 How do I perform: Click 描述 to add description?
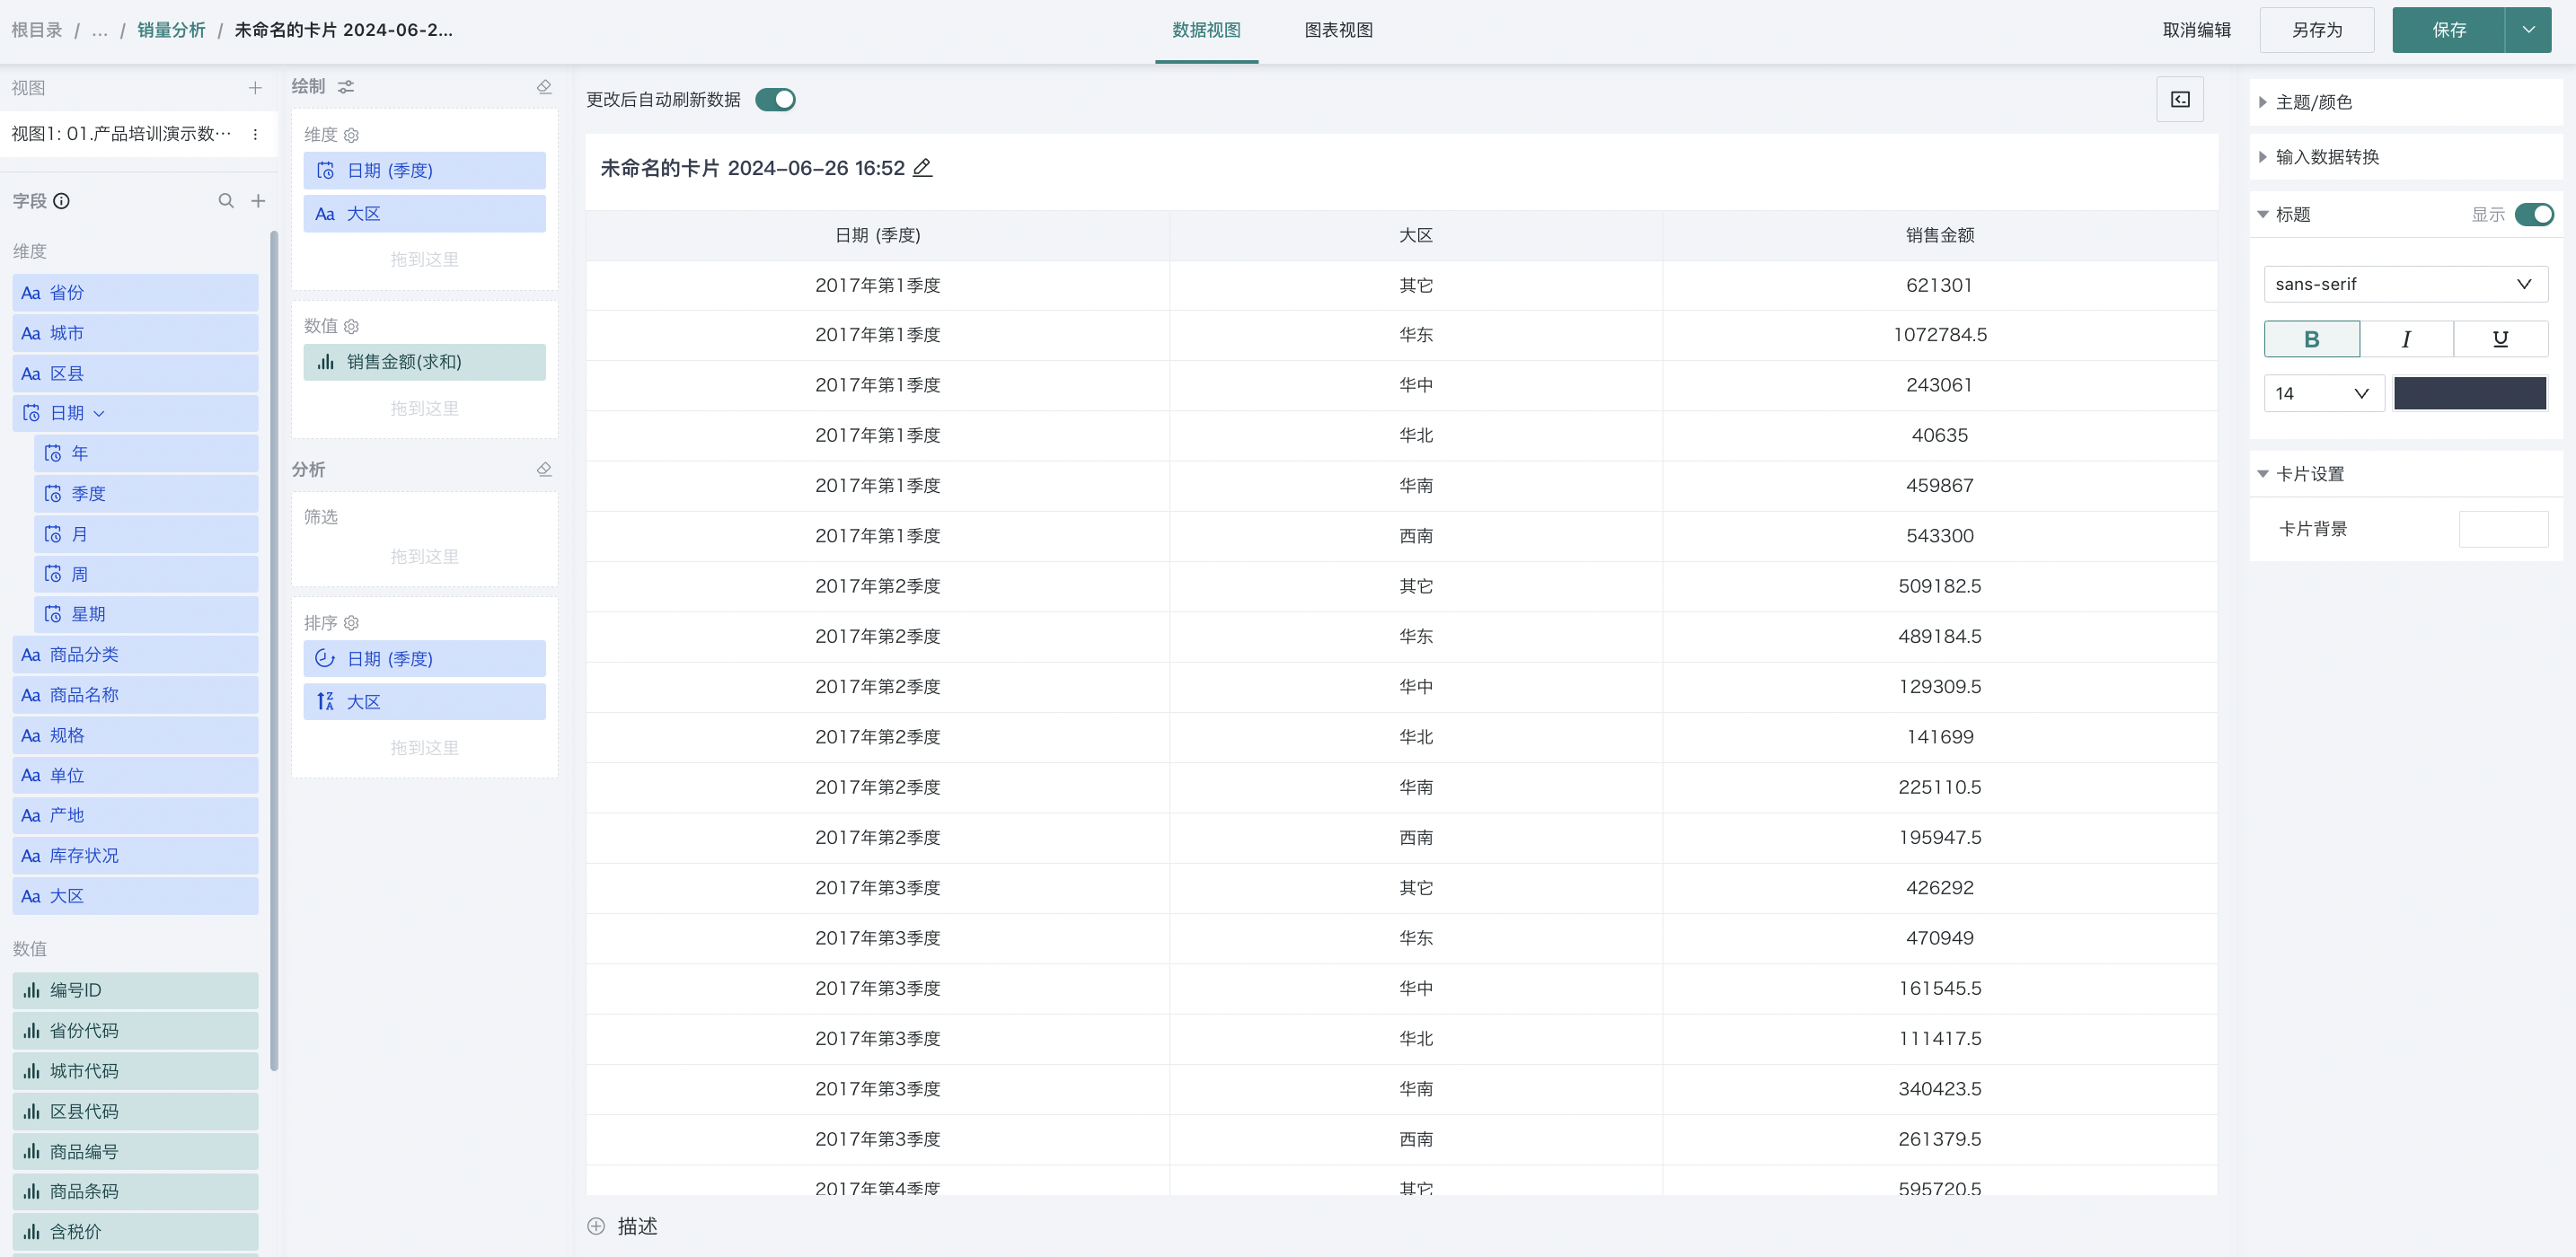(x=637, y=1226)
